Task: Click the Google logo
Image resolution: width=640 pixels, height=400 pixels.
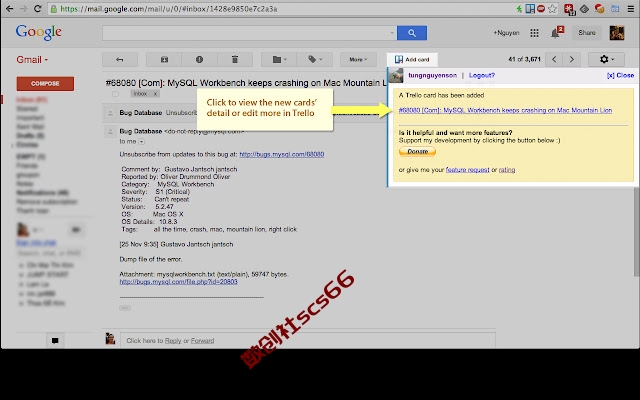Action: point(39,32)
